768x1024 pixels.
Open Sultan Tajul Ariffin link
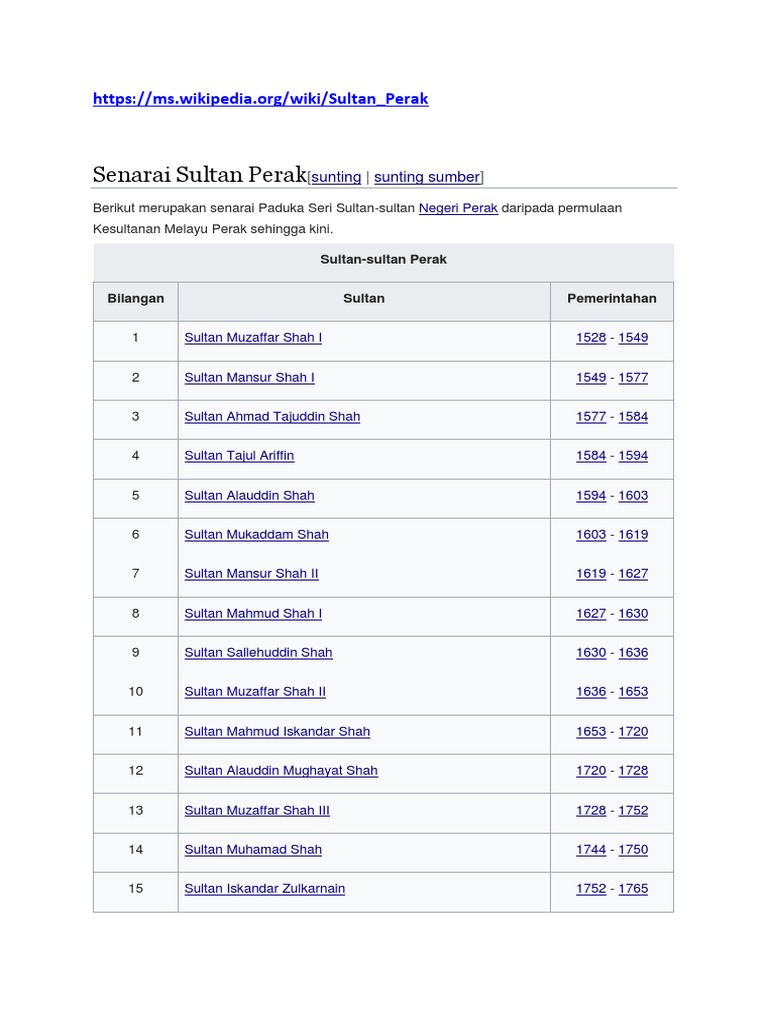point(239,455)
